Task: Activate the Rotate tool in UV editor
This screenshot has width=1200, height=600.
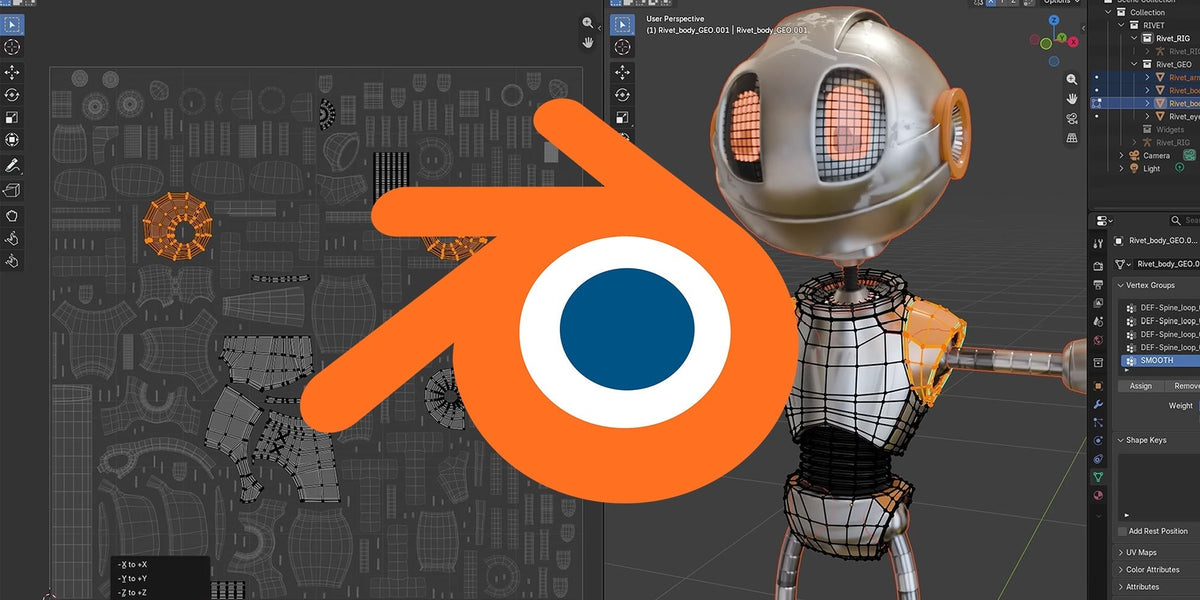Action: pos(12,94)
